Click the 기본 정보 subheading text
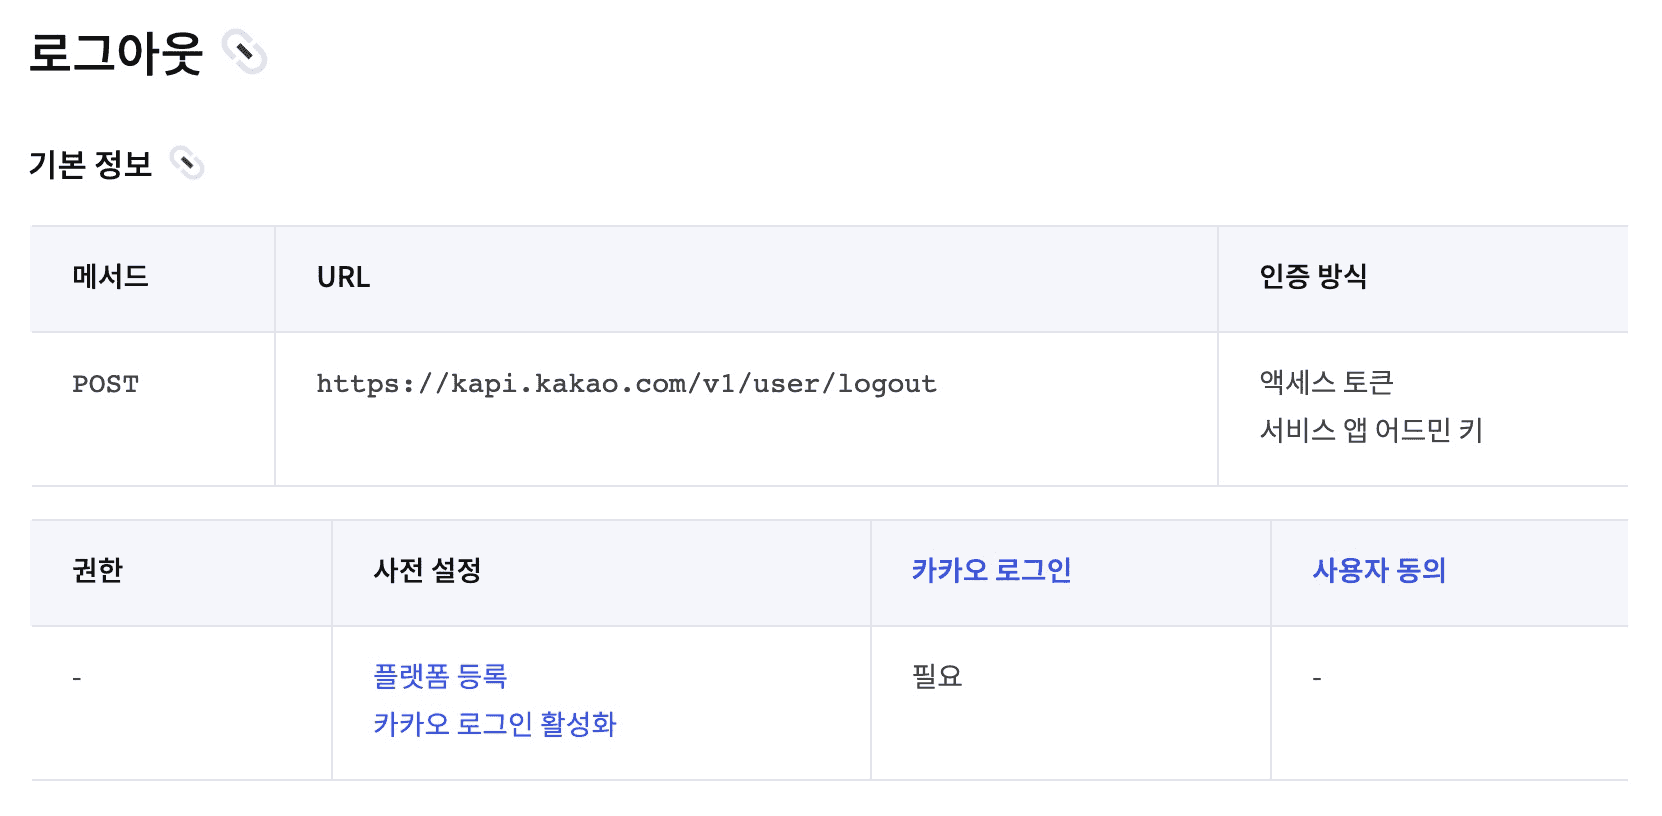This screenshot has height=816, width=1662. click(x=91, y=164)
